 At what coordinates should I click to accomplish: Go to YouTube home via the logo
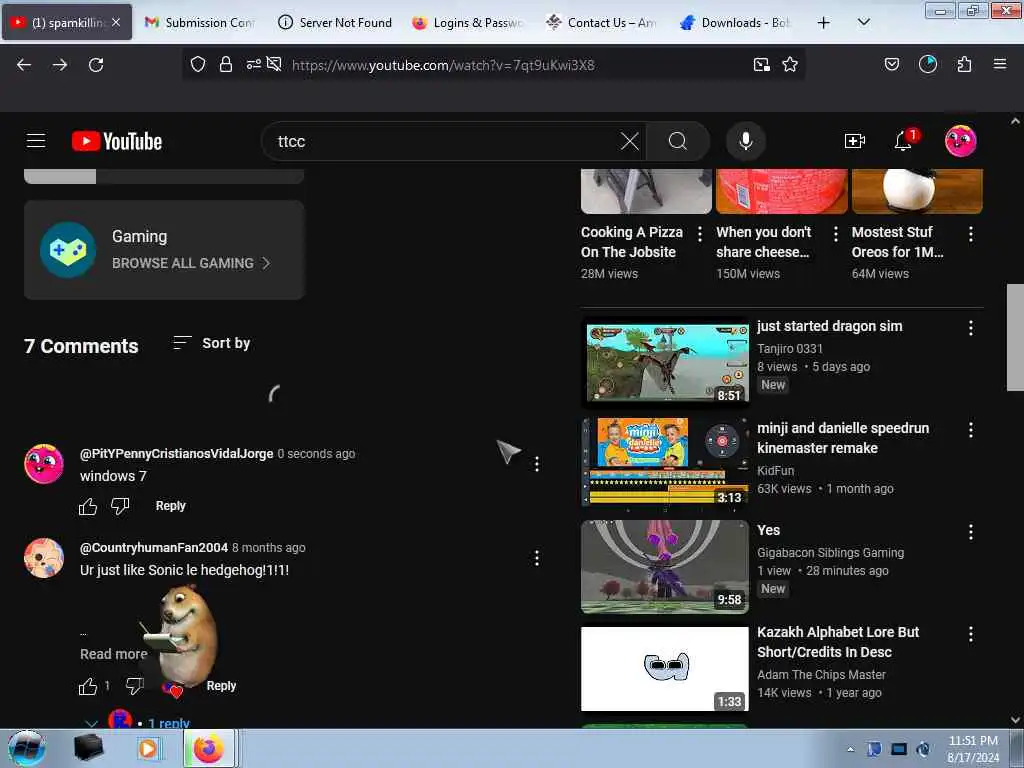click(117, 141)
